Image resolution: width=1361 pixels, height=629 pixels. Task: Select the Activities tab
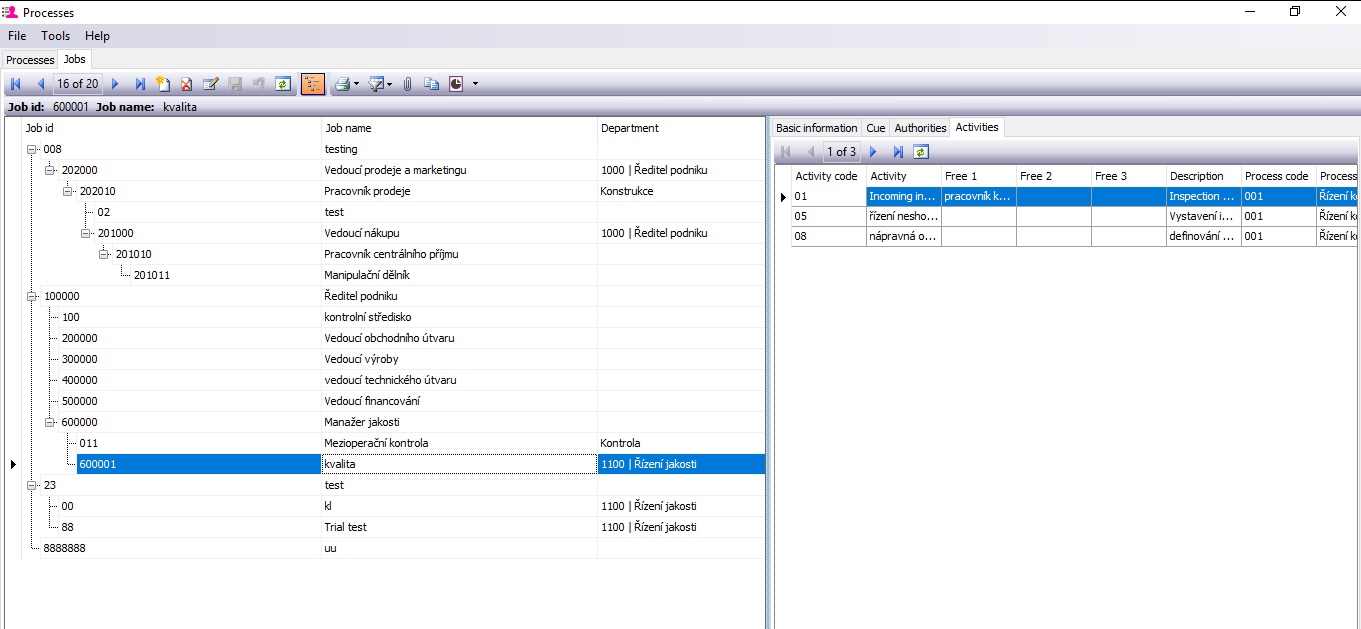pos(977,127)
